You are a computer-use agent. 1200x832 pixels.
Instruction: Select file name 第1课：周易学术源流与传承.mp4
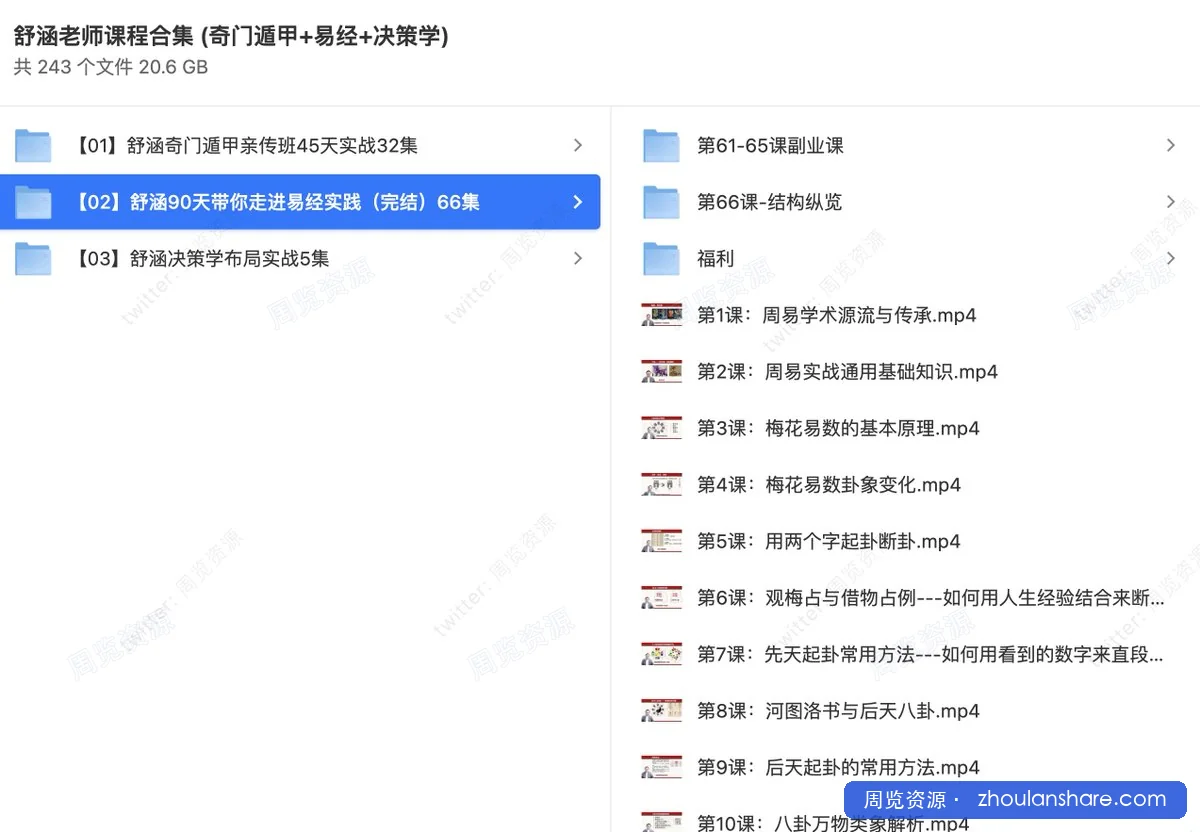click(836, 315)
